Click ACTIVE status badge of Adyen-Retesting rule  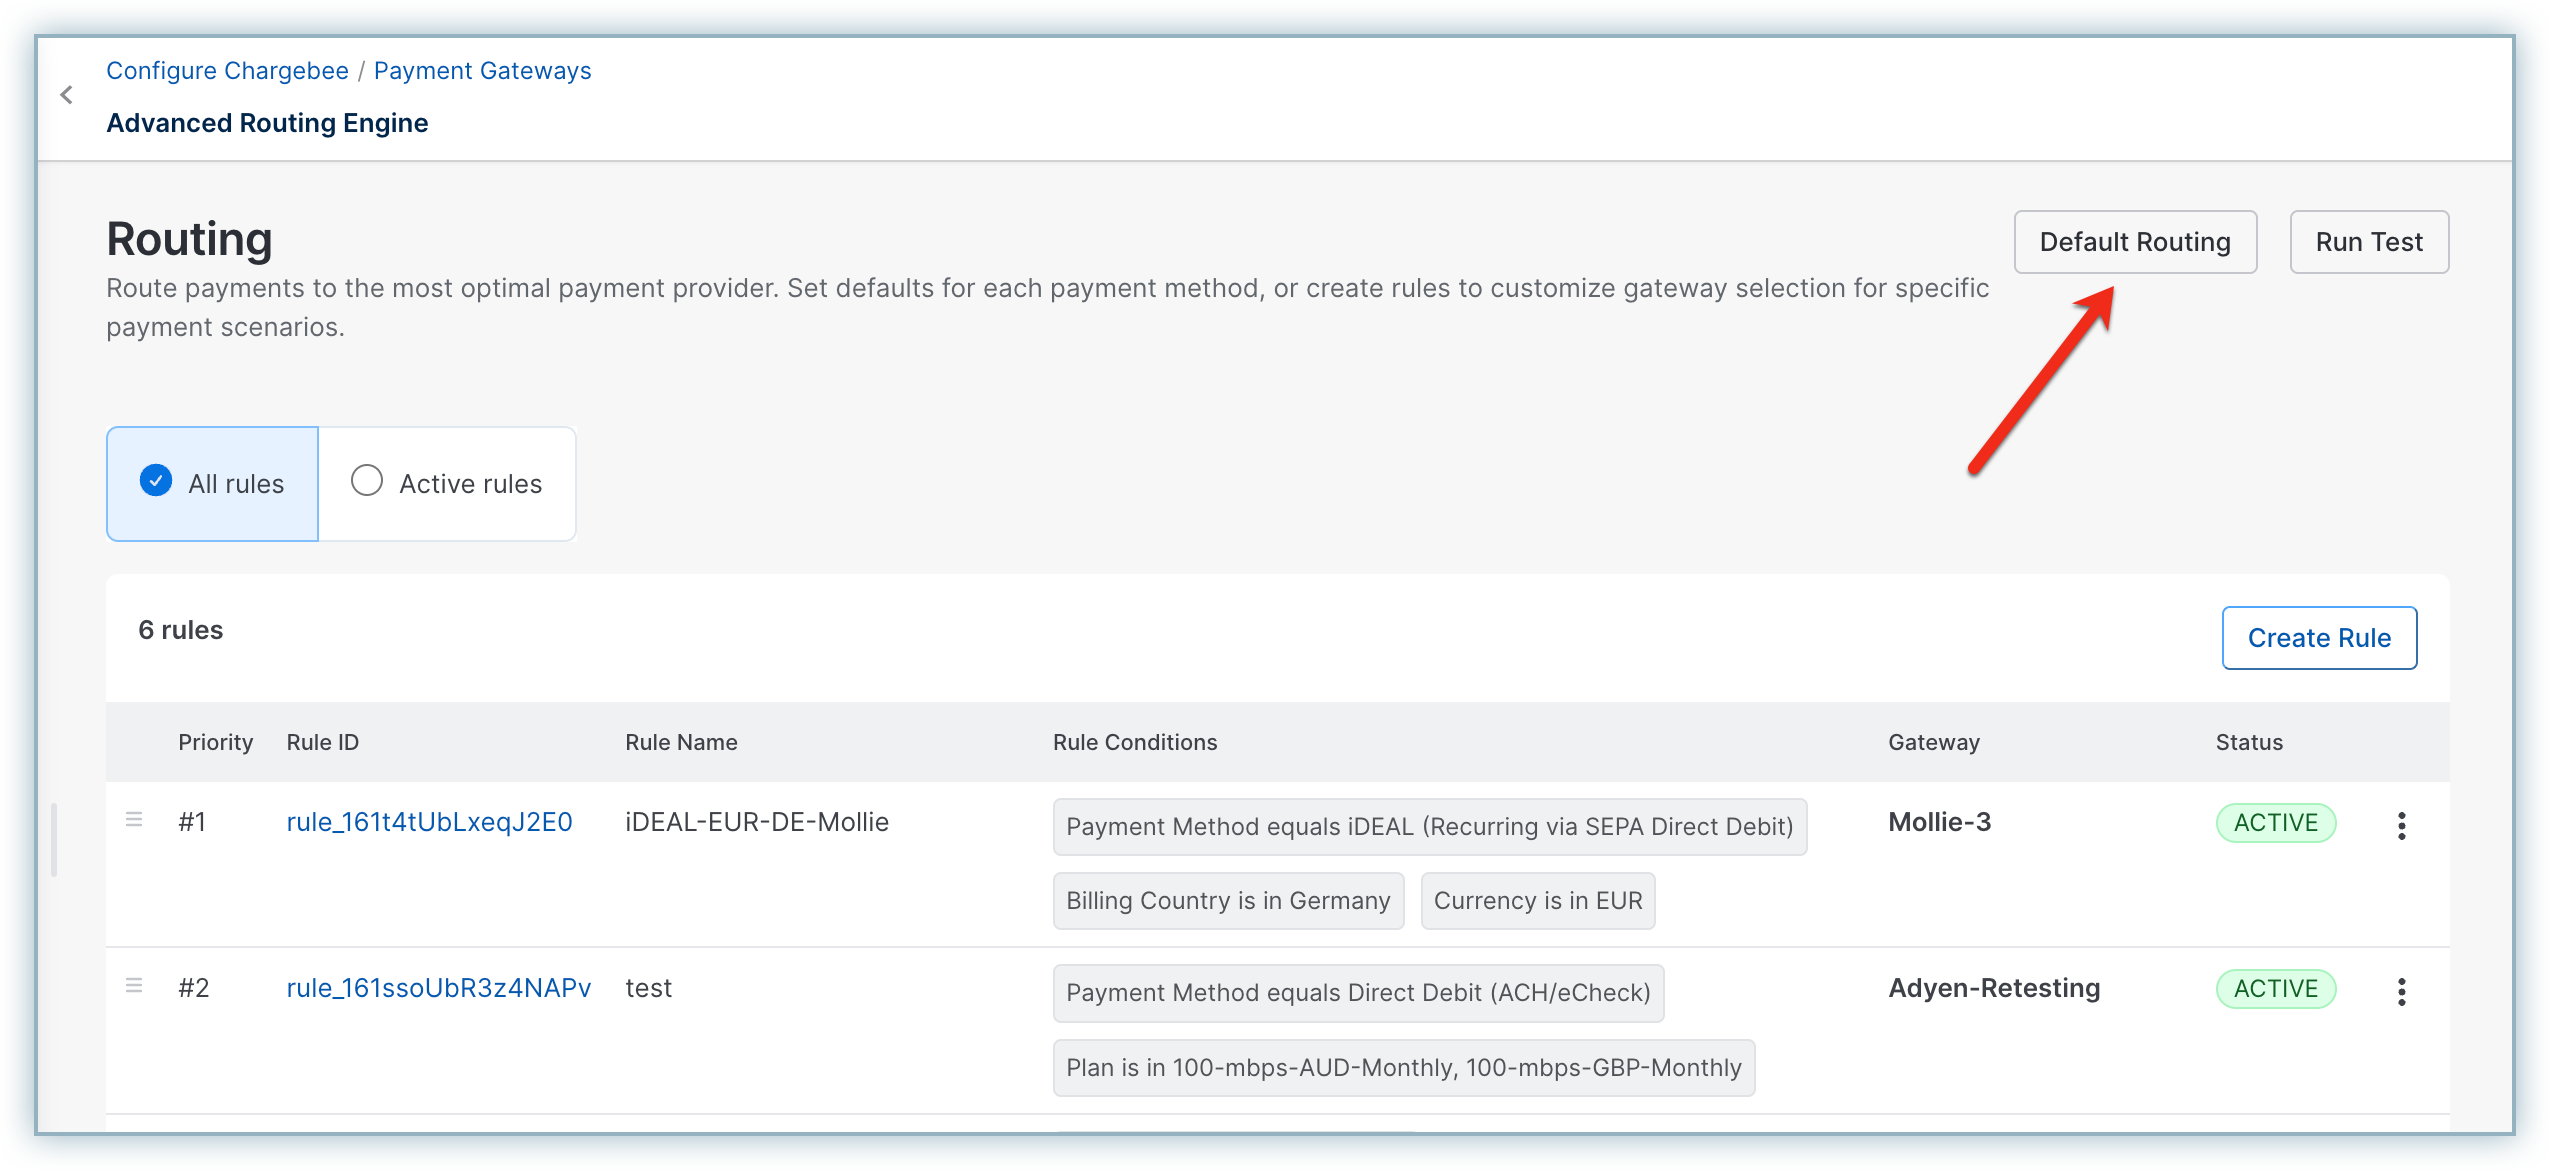tap(2275, 989)
